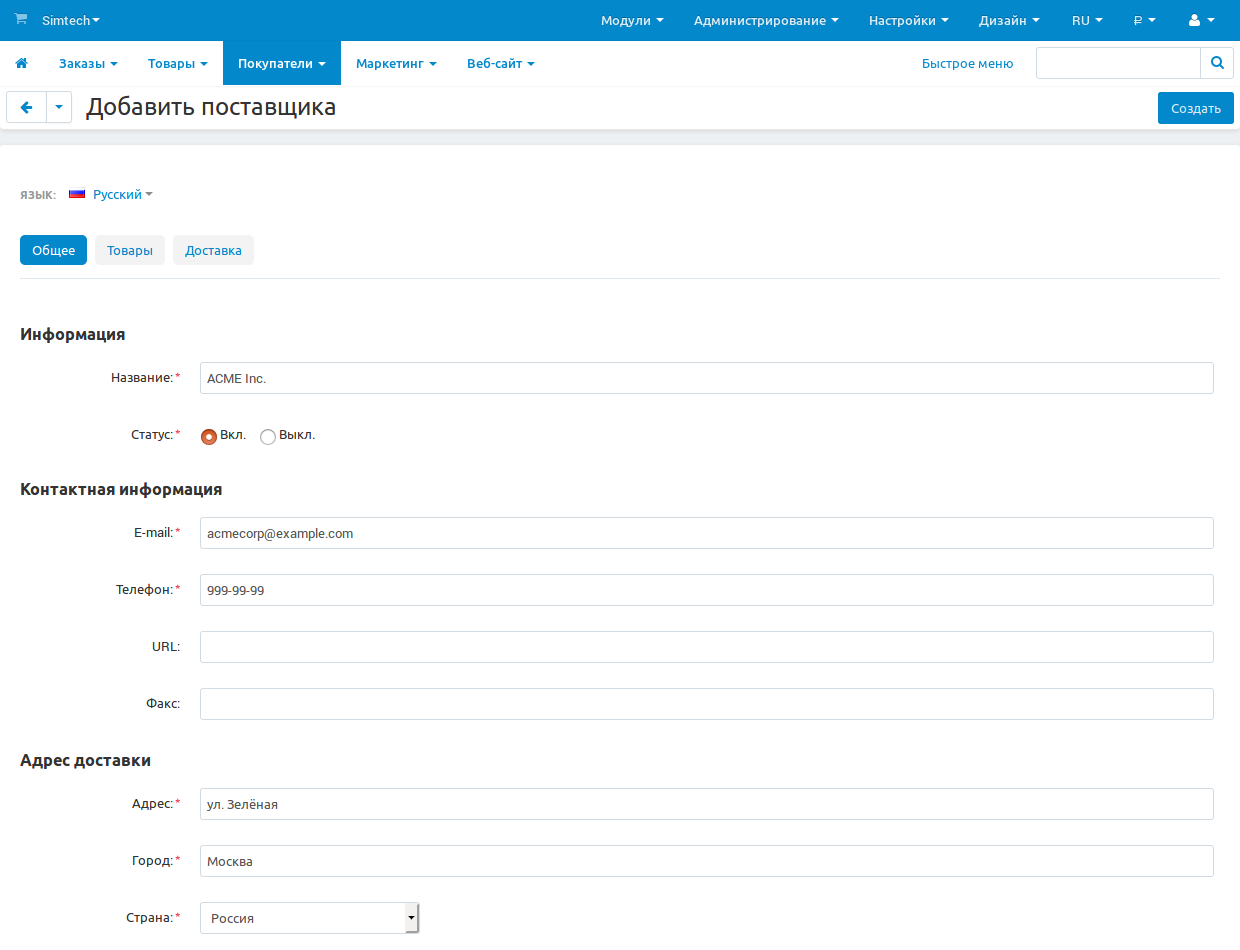Open the Страна country dropdown
Image resolution: width=1240 pixels, height=950 pixels.
click(309, 918)
